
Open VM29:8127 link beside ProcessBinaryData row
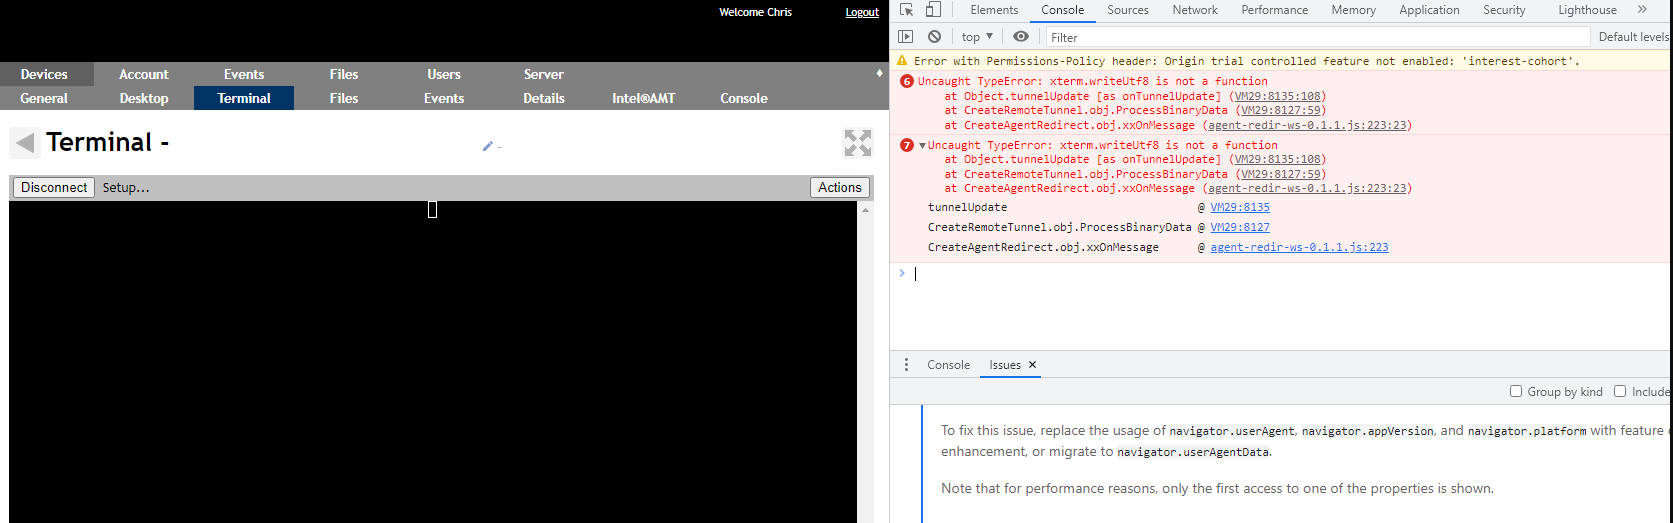1240,227
